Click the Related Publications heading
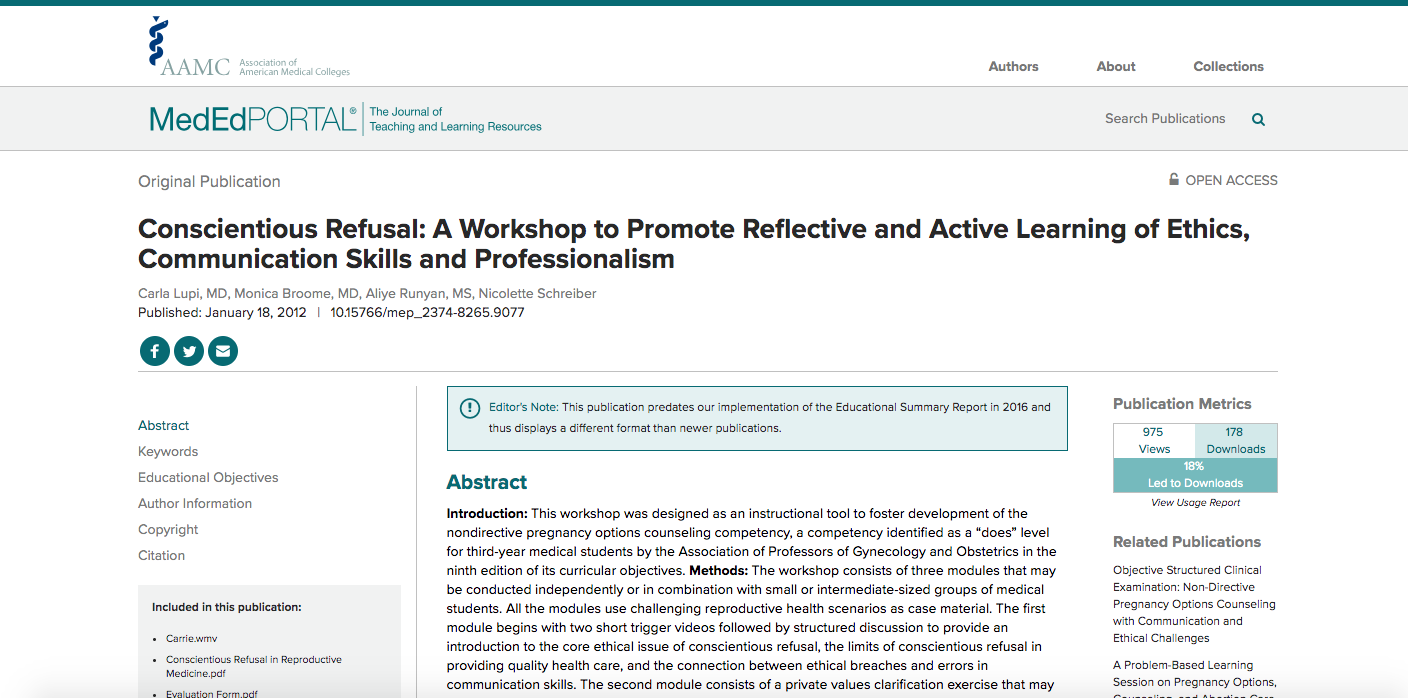 1187,542
